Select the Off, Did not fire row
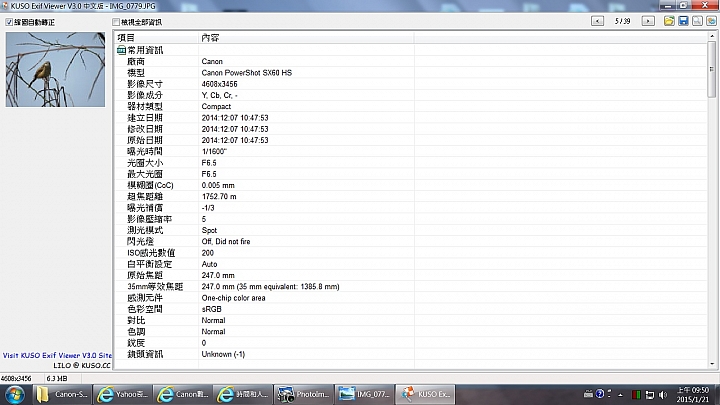Image resolution: width=720 pixels, height=405 pixels. tap(411, 242)
